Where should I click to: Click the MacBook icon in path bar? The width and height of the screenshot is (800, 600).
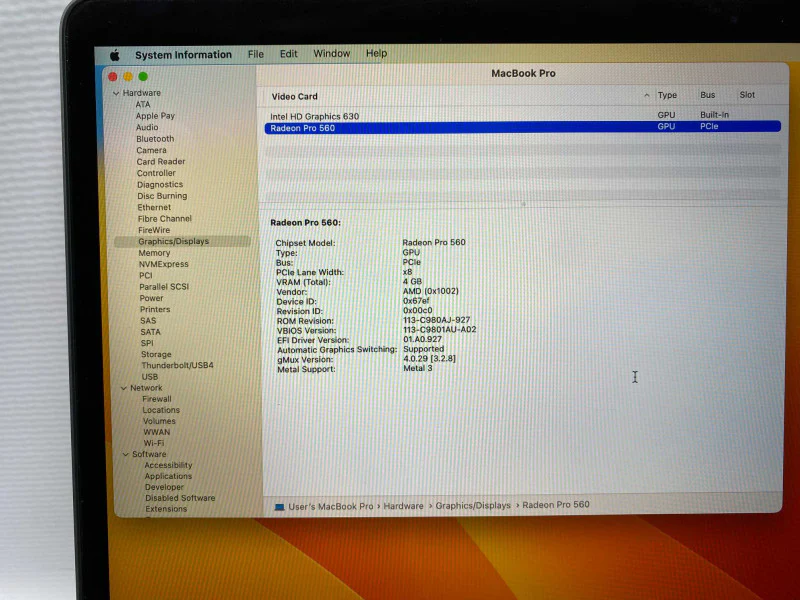click(x=279, y=507)
